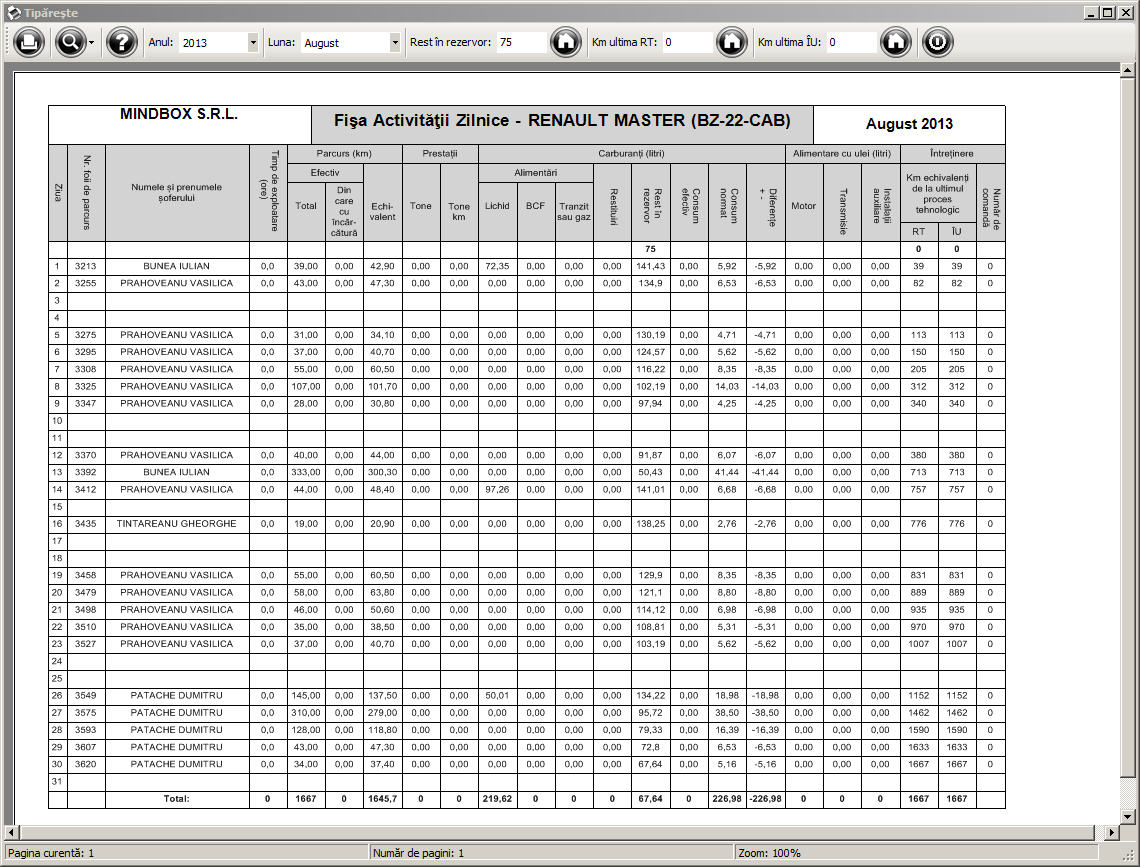This screenshot has height=867, width=1140.
Task: Click the MINDBOX S.R.L. company title
Action: [x=179, y=114]
